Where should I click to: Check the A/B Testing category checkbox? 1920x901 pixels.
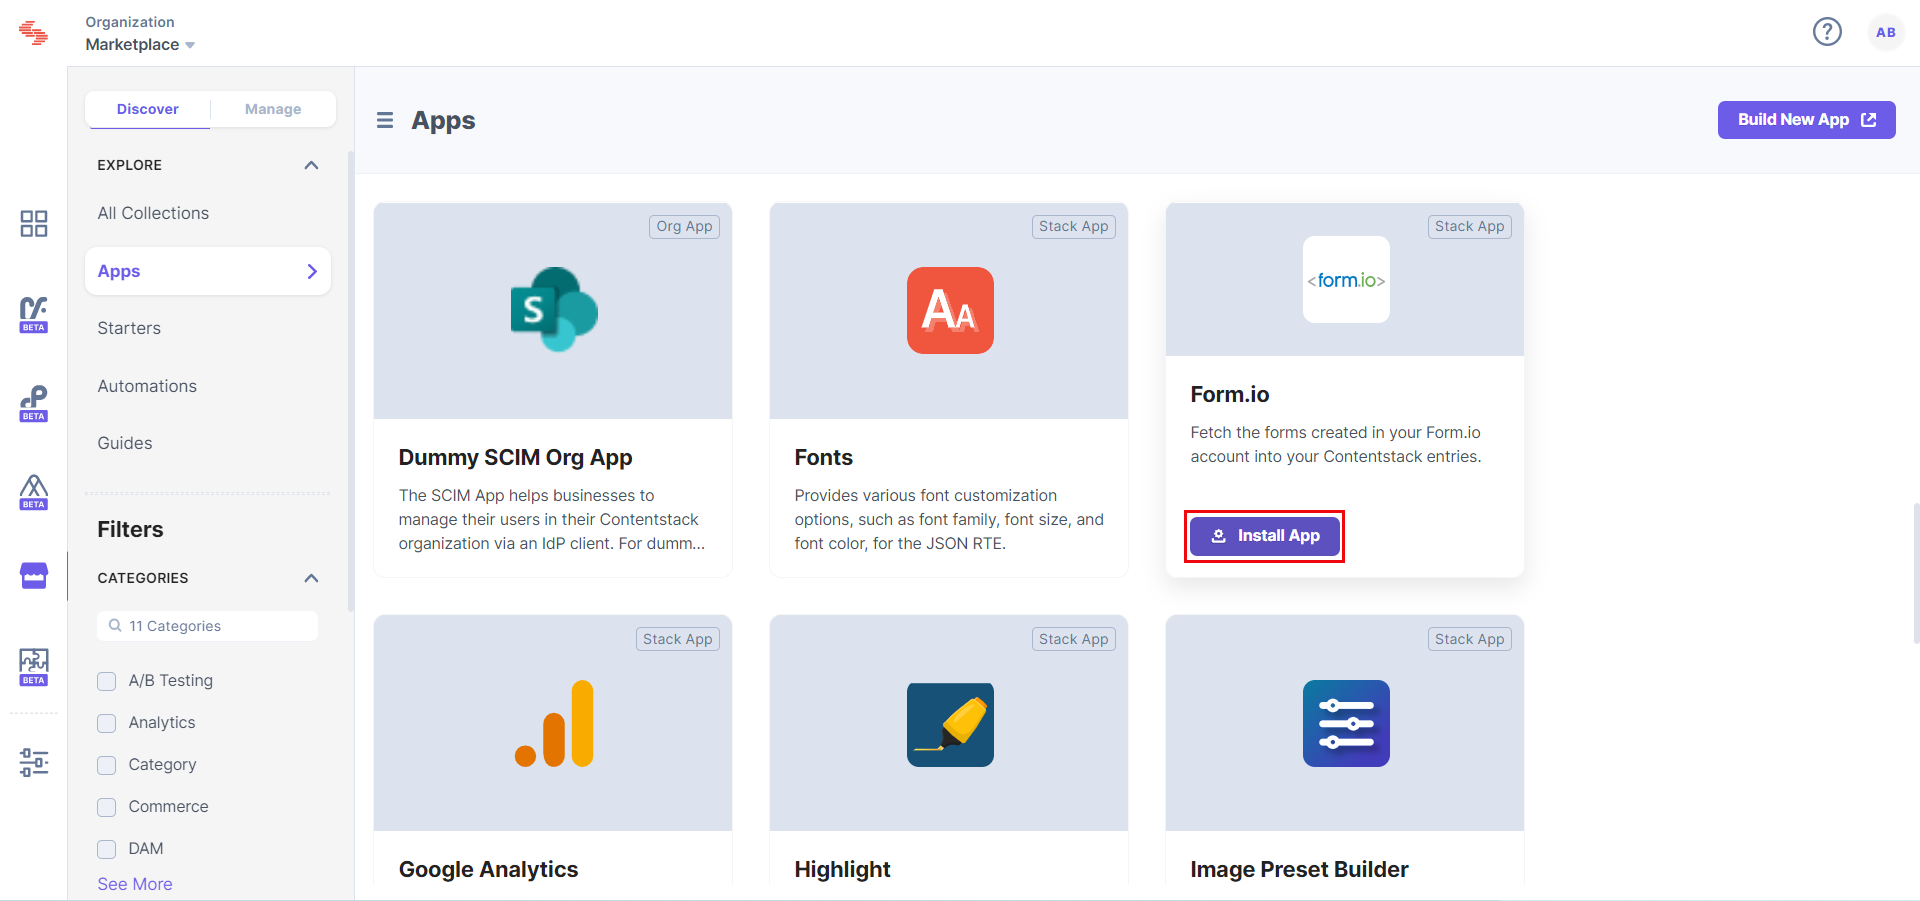[x=106, y=681]
